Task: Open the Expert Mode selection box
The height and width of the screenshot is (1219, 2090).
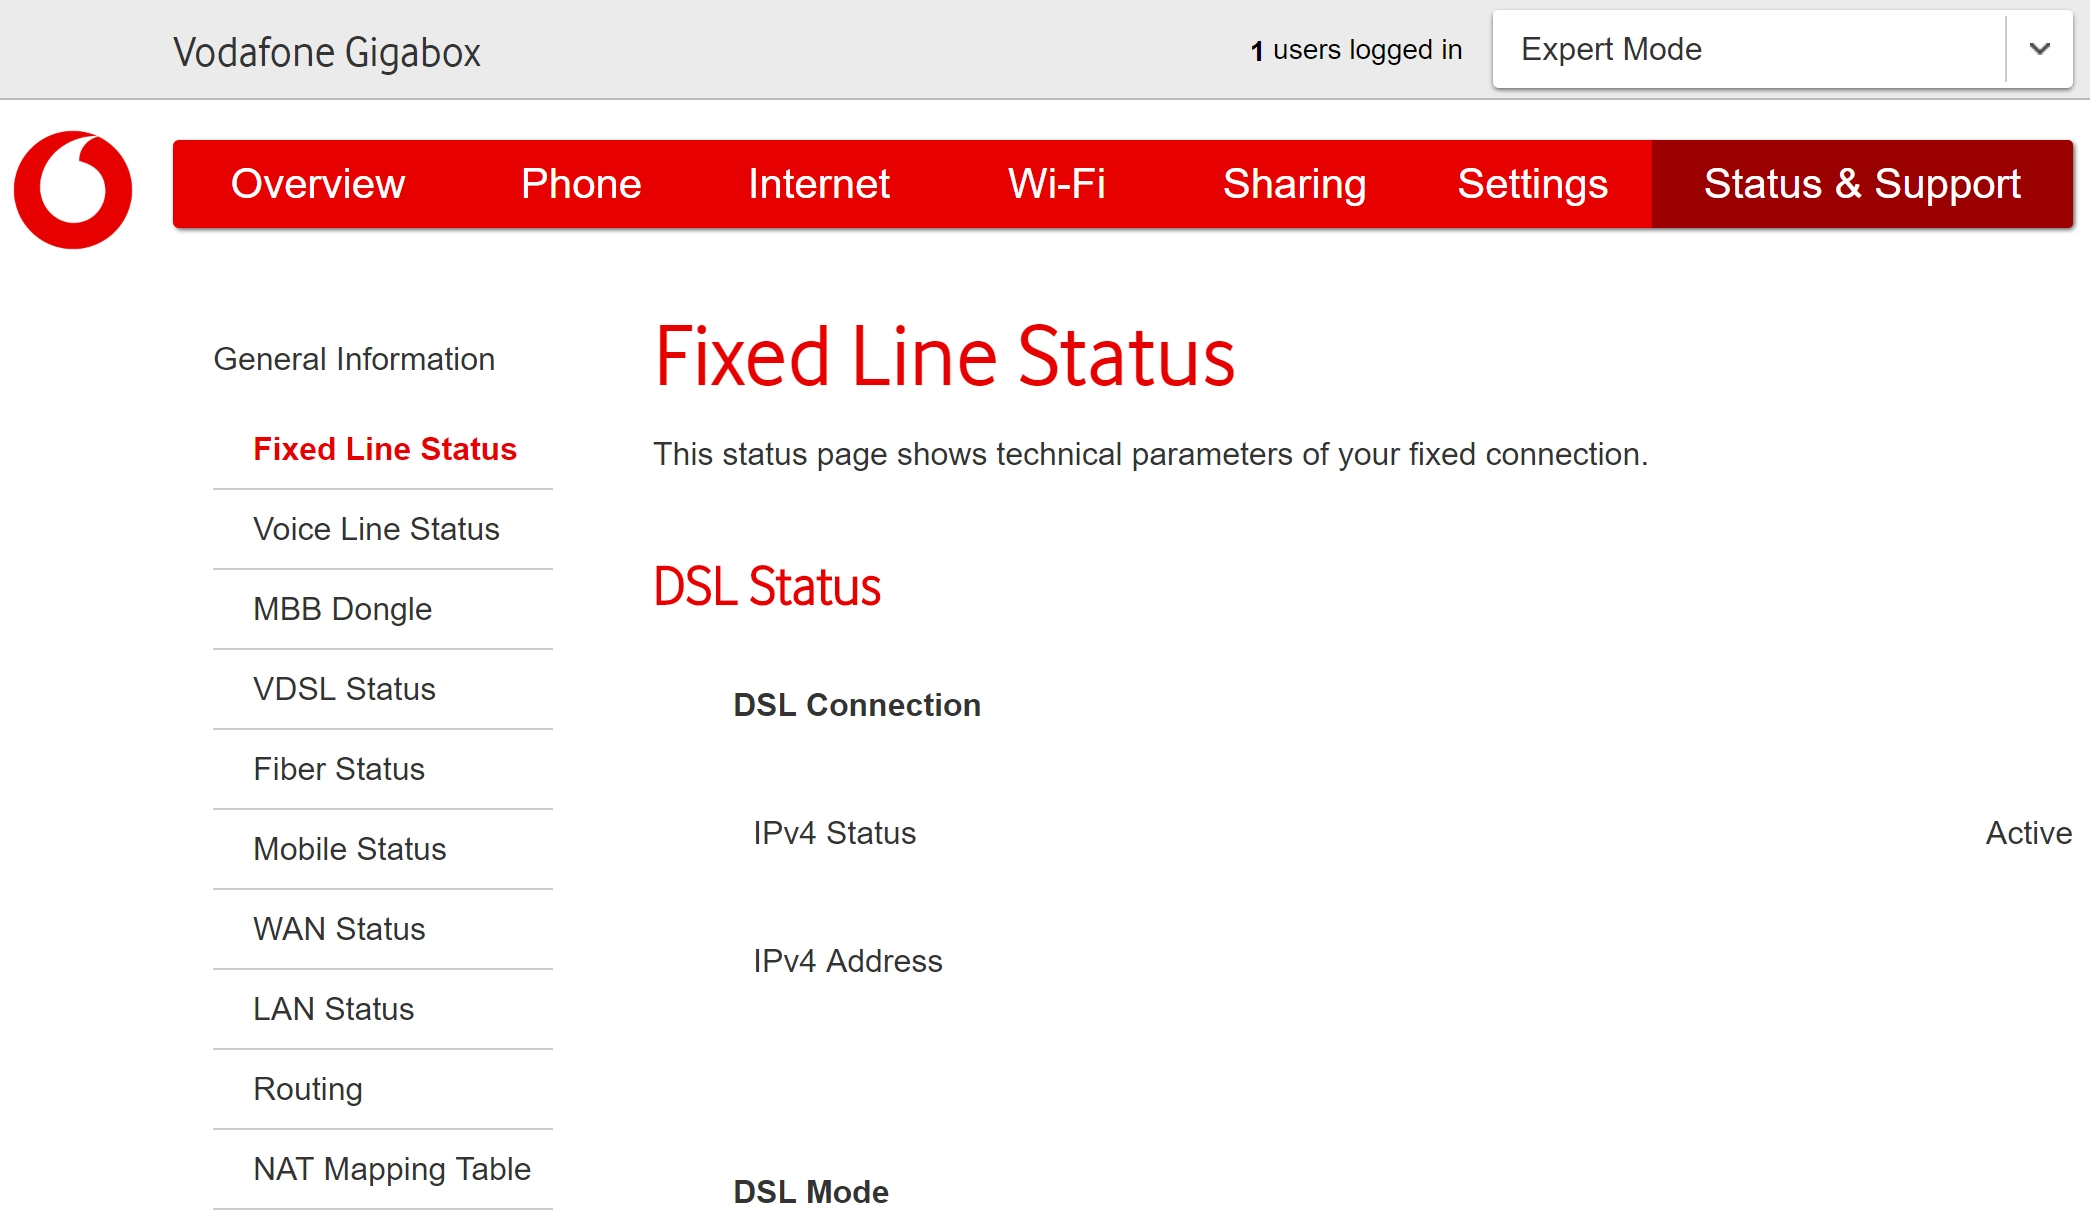Action: [1748, 49]
